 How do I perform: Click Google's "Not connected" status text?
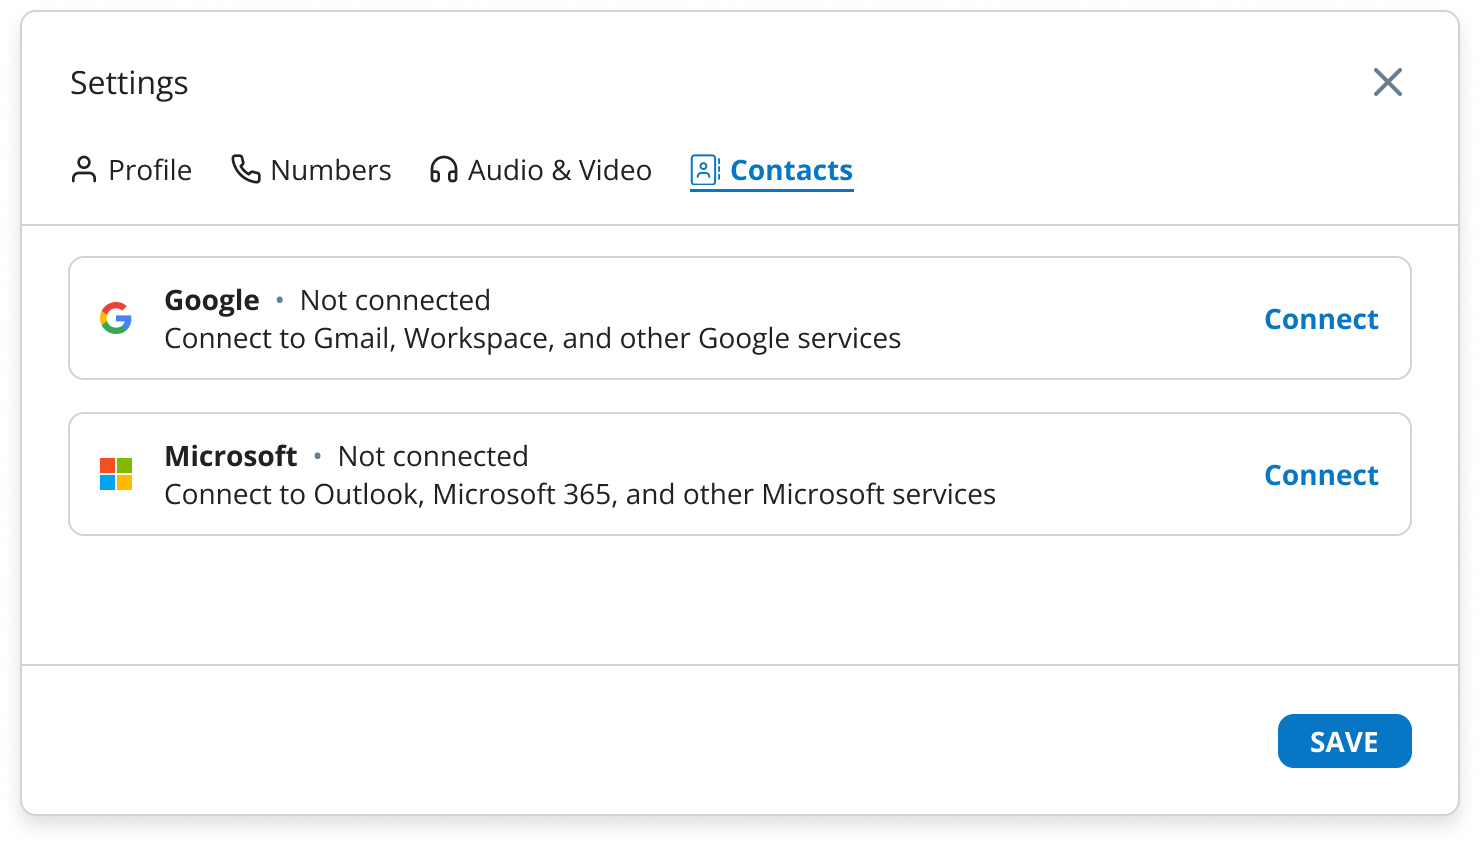coord(395,300)
